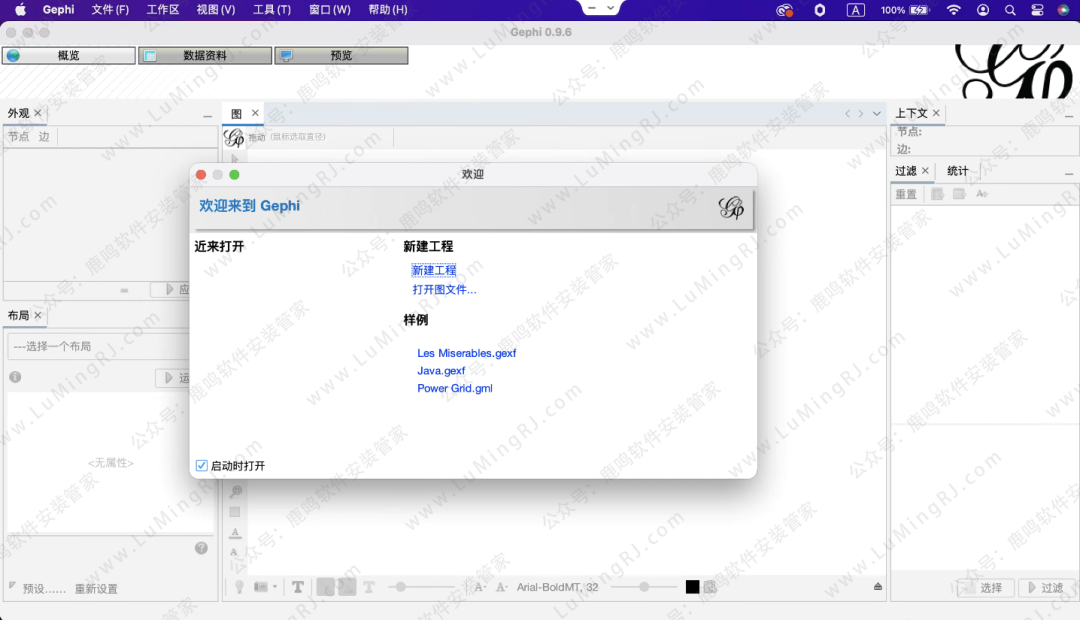The width and height of the screenshot is (1080, 620).
Task: Open the 选择一个布局 layout dropdown
Action: pos(98,347)
